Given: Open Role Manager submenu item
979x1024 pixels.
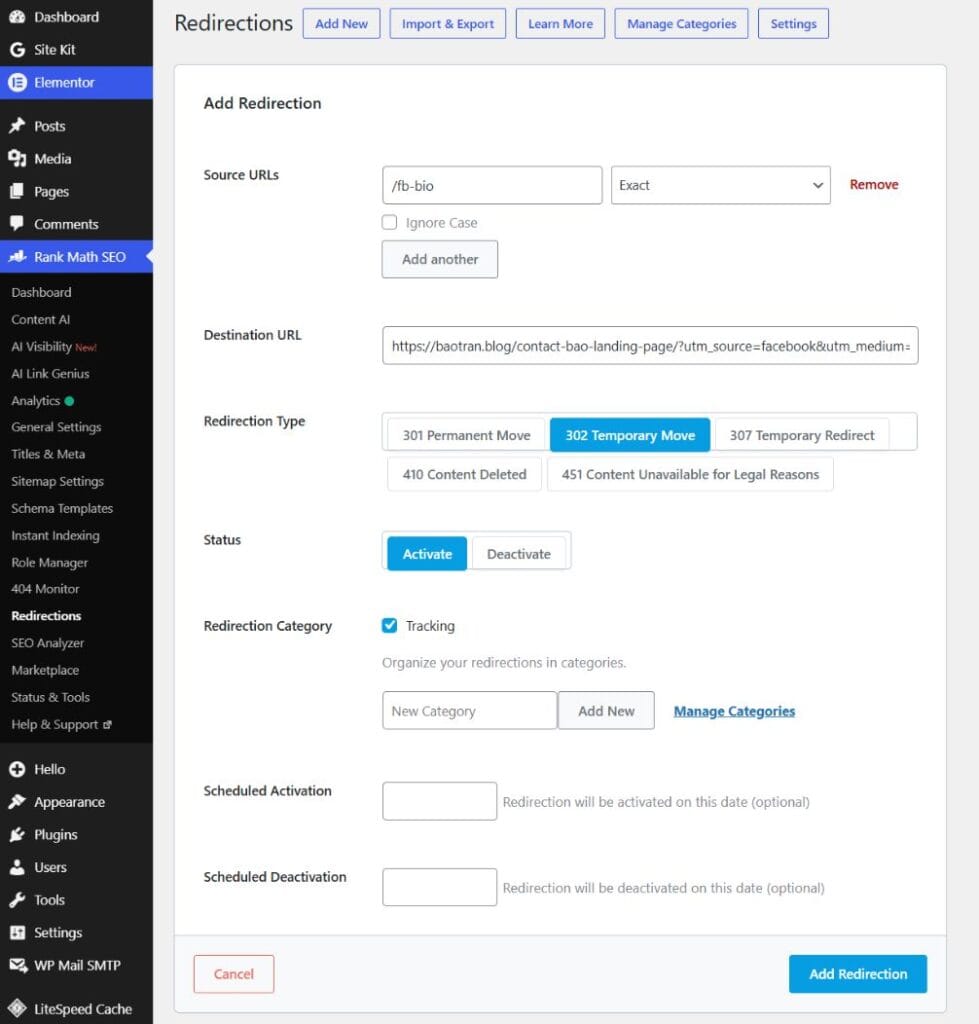Looking at the screenshot, I should (x=49, y=562).
